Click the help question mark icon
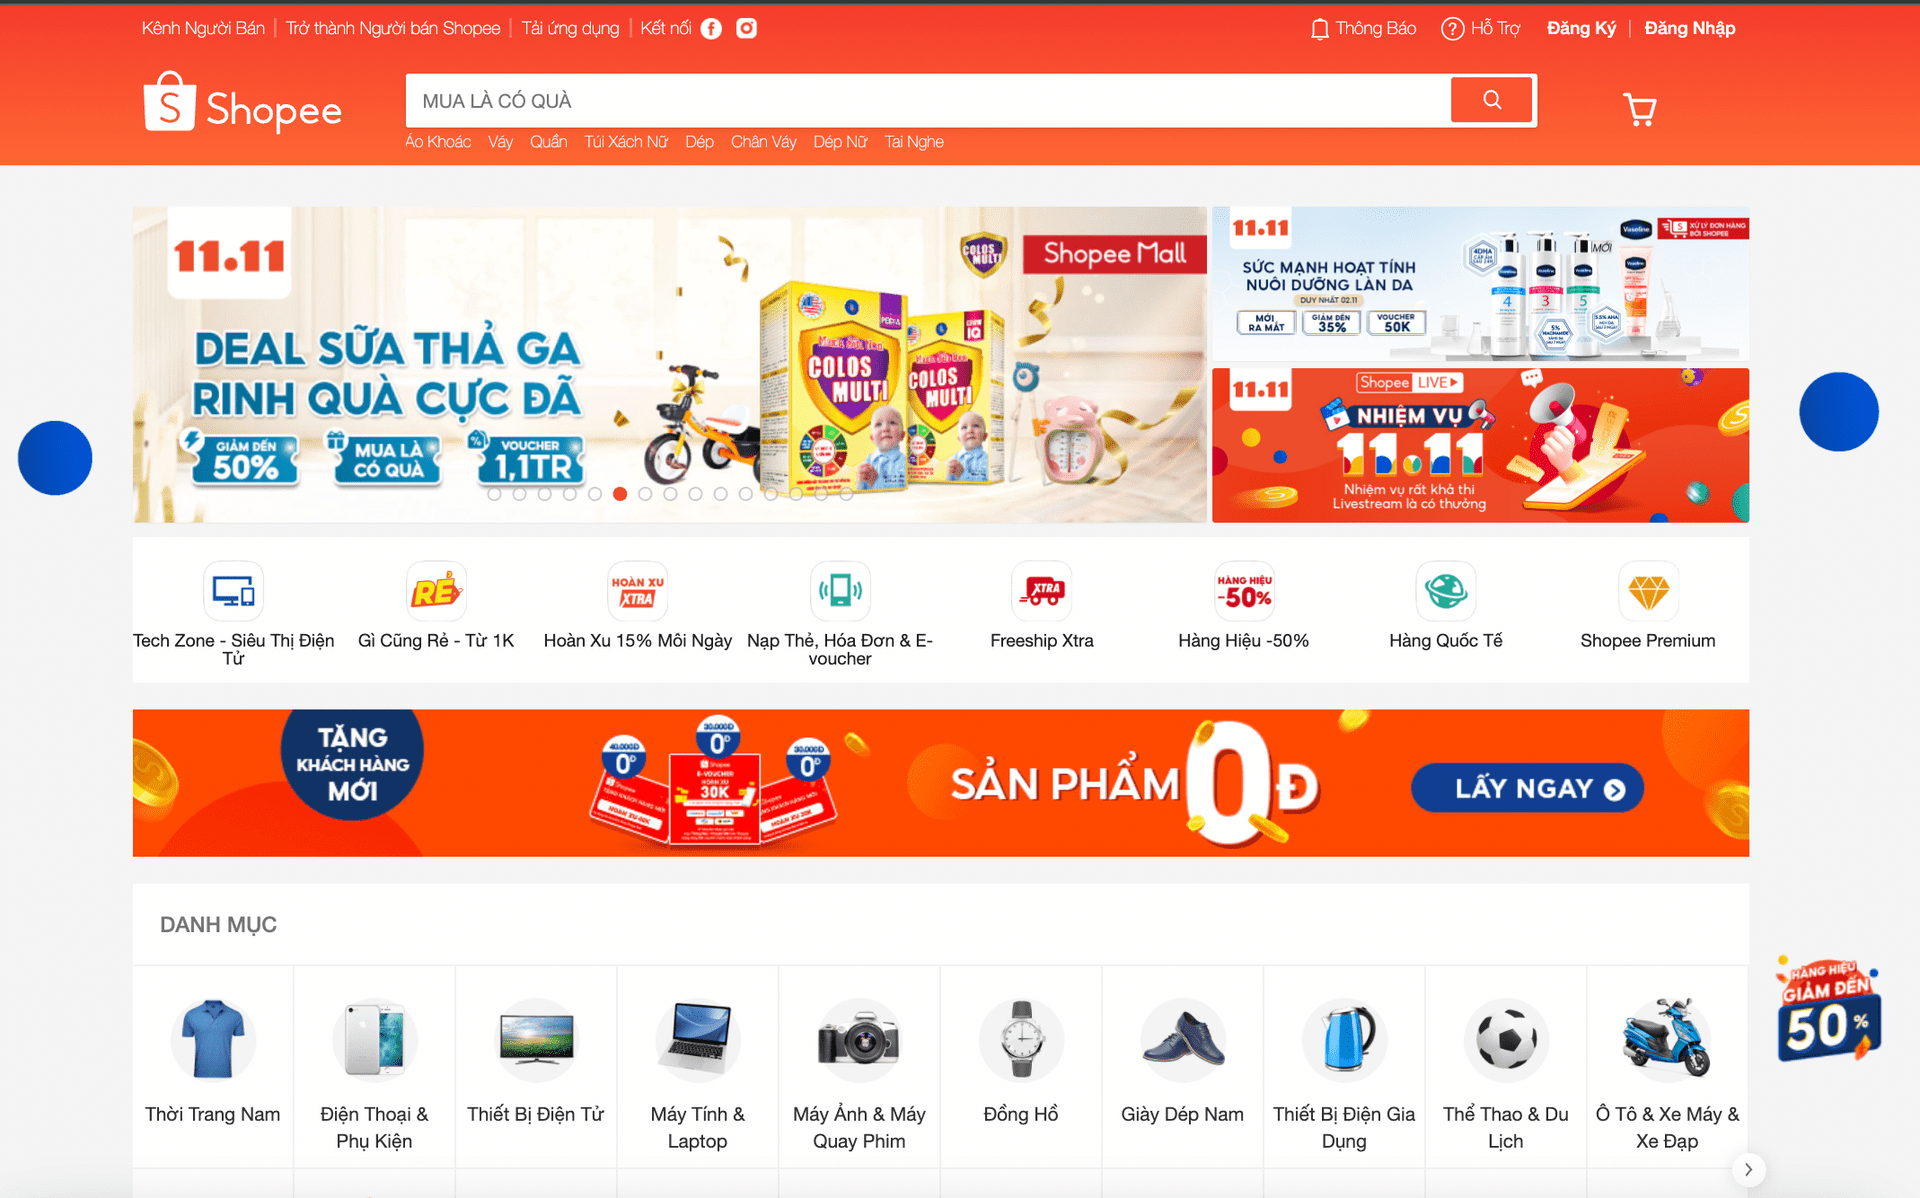The image size is (1920, 1198). tap(1452, 29)
